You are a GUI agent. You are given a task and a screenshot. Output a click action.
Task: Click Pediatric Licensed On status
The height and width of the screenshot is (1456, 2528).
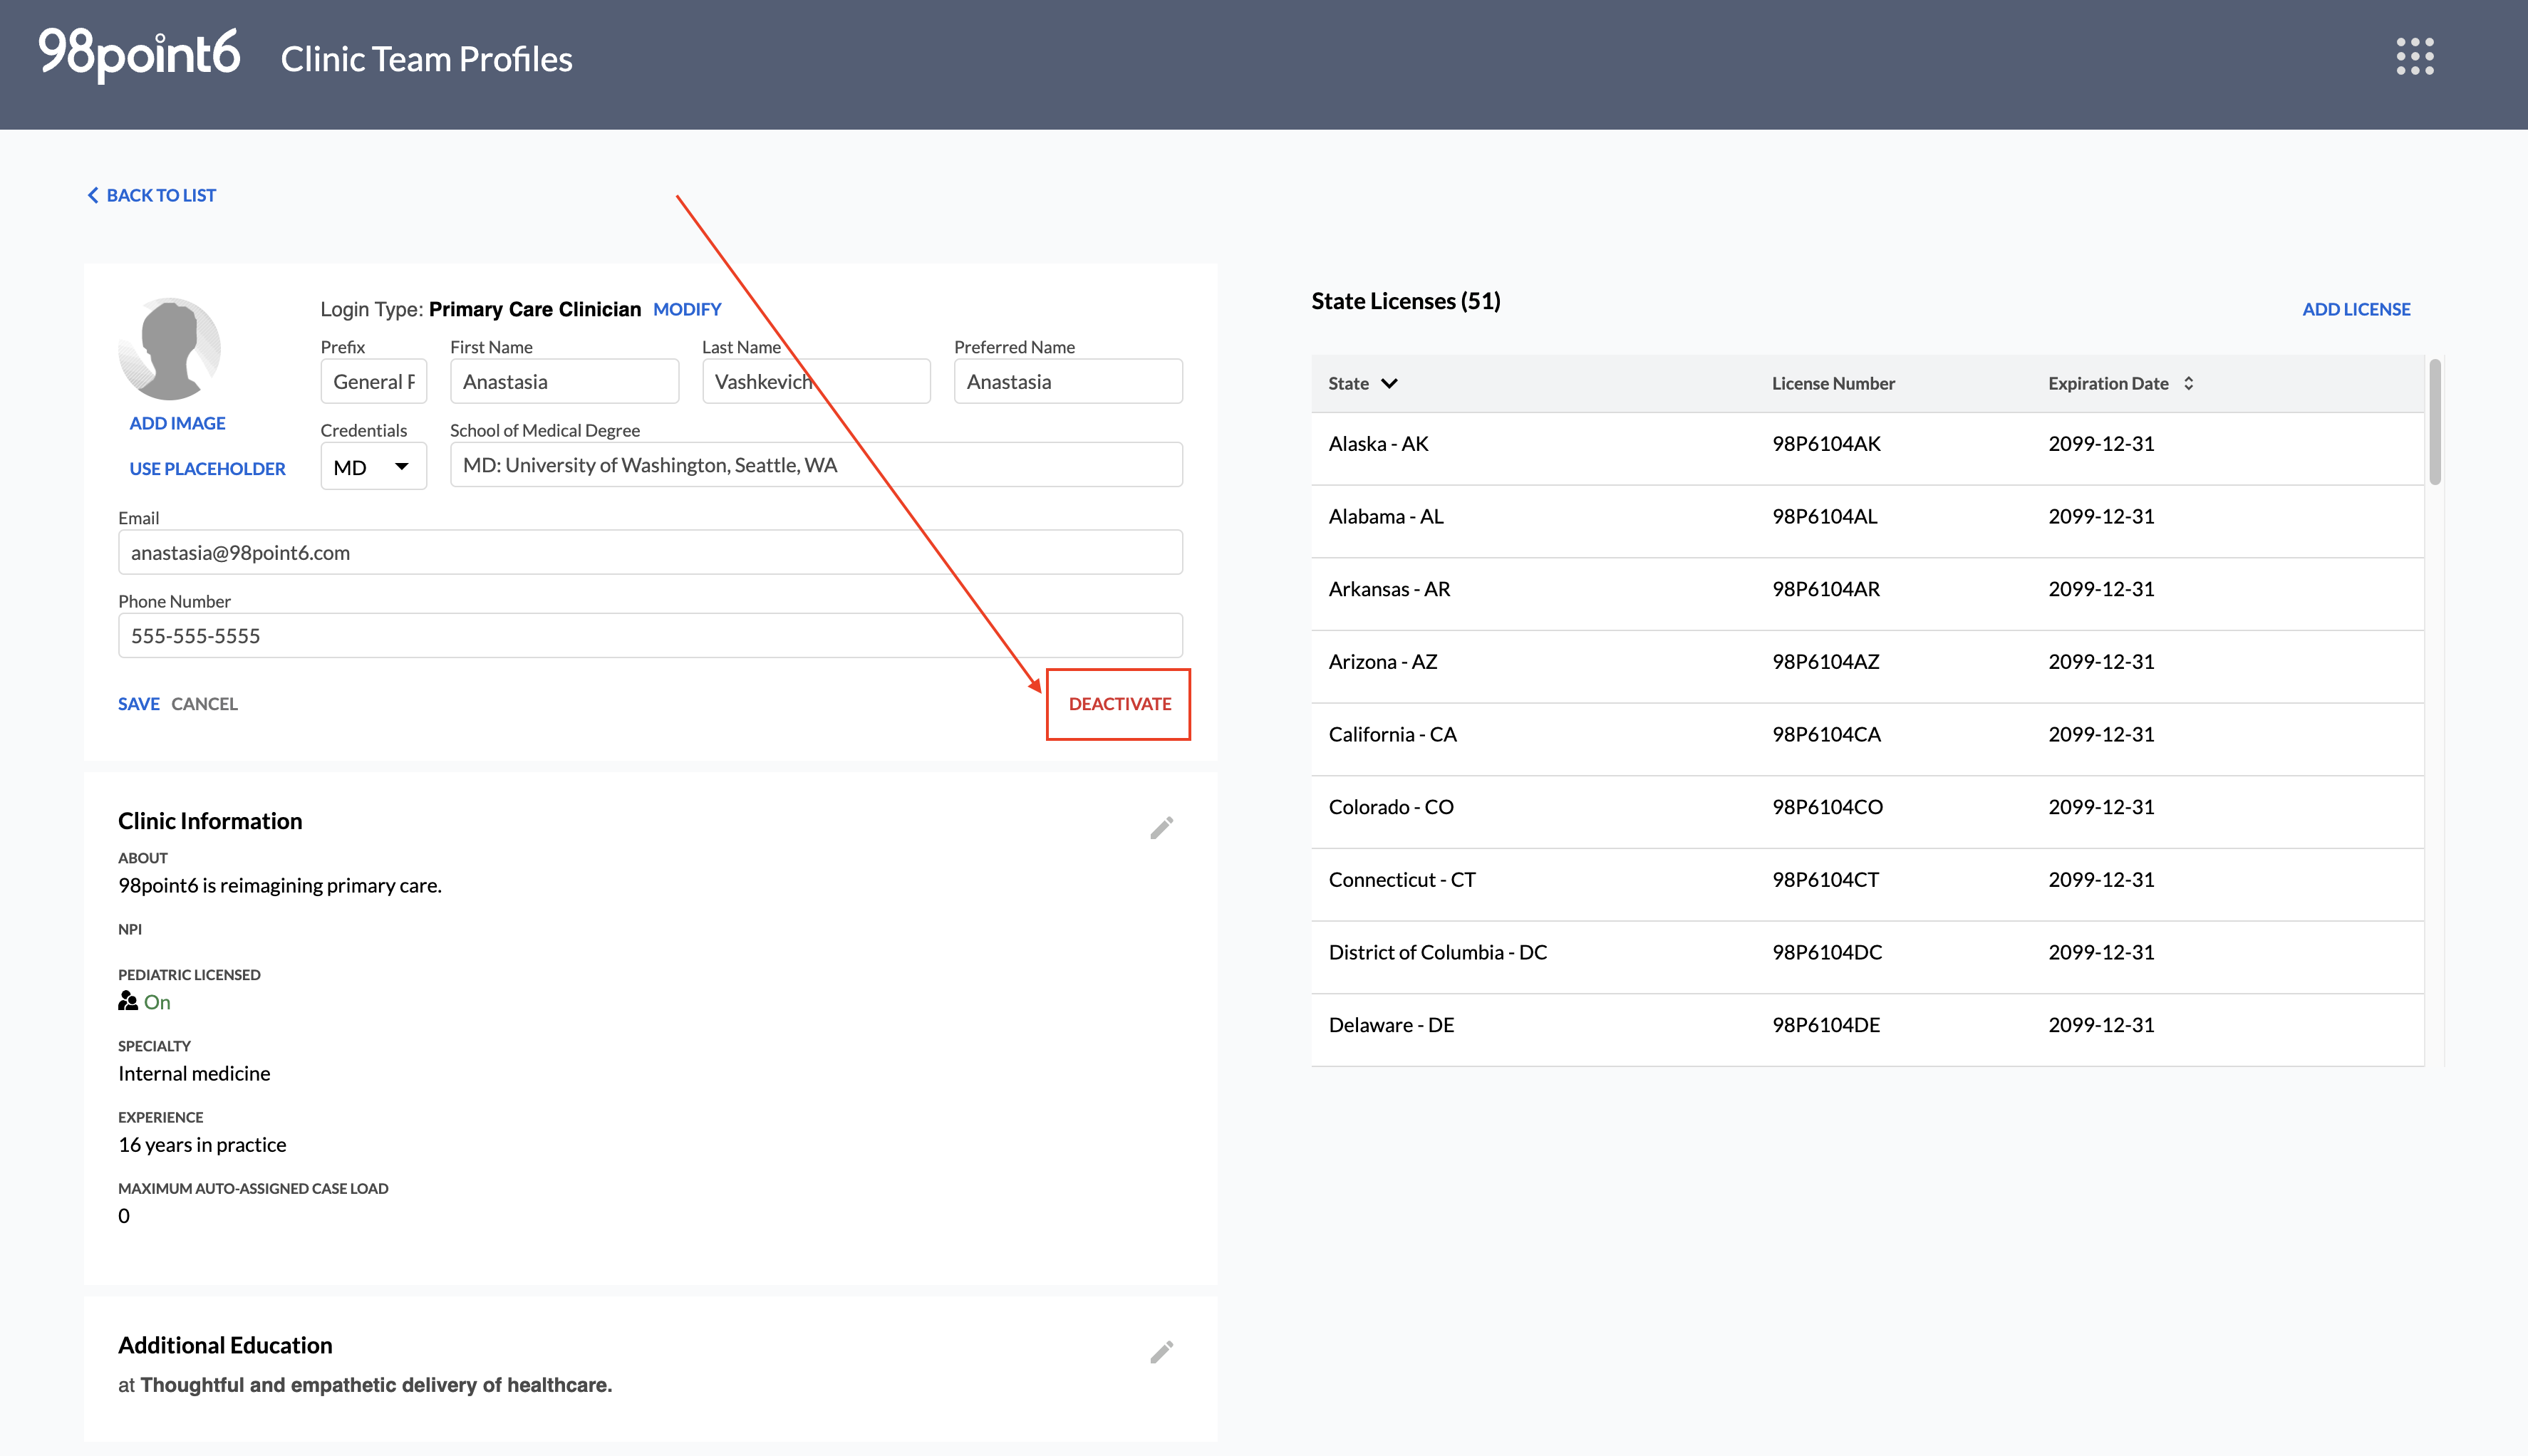click(157, 1002)
